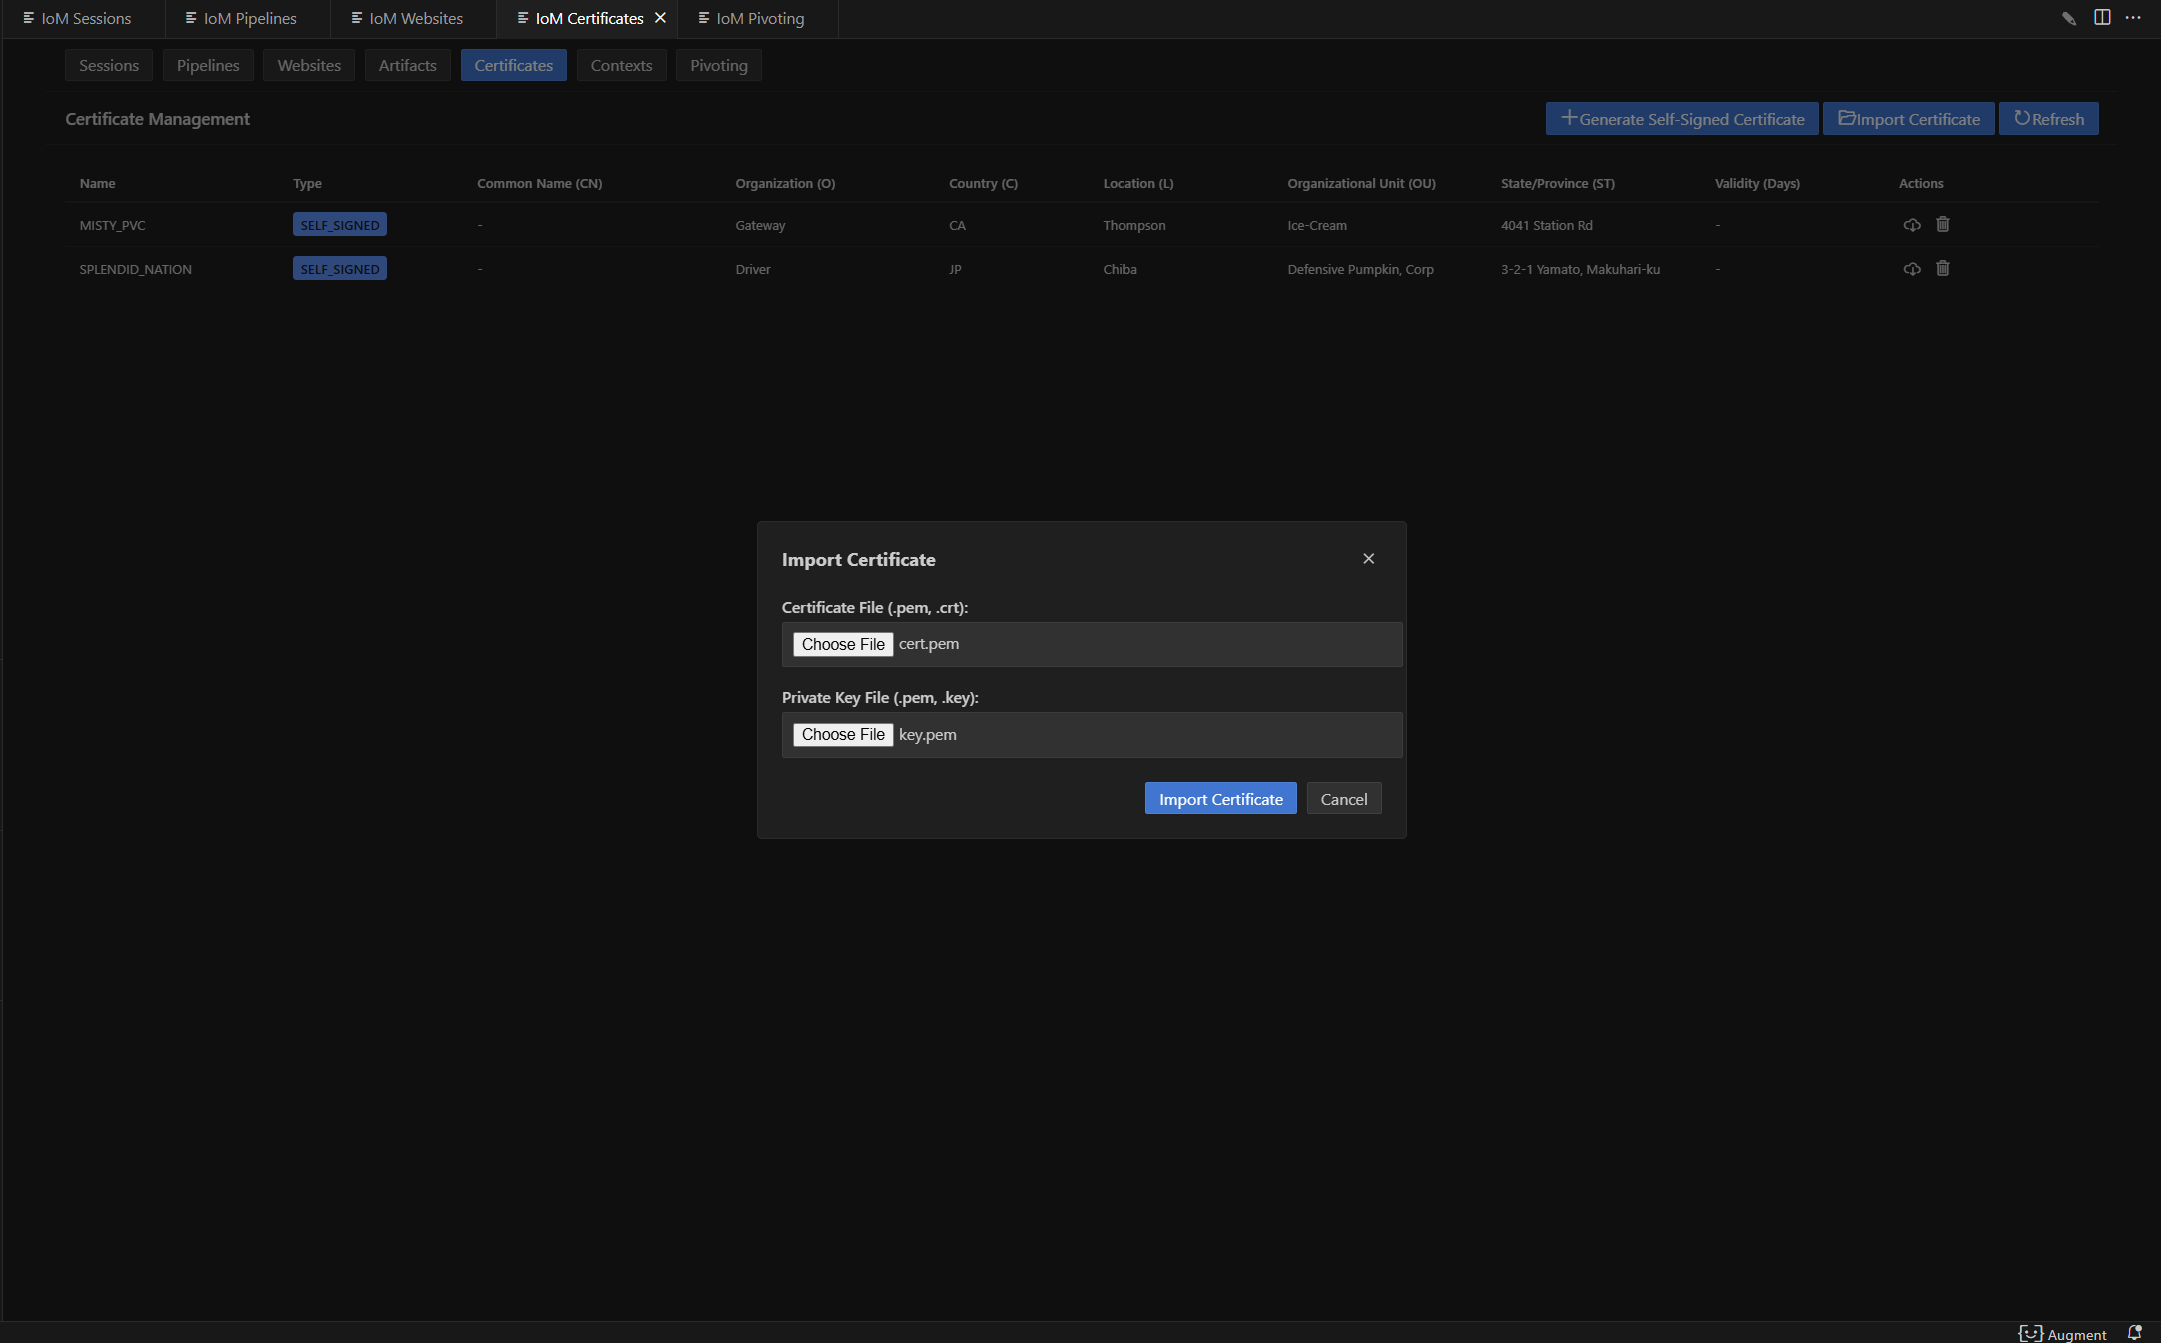Open the Contexts navigation button
Image resolution: width=2161 pixels, height=1343 pixels.
(621, 65)
